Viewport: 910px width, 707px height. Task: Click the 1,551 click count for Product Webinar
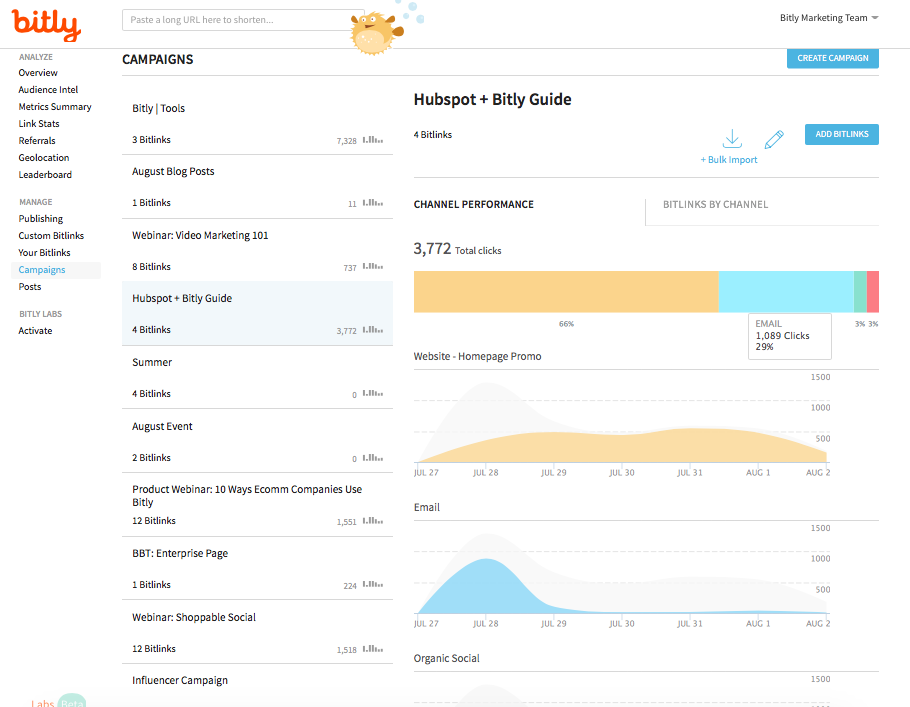coord(346,522)
